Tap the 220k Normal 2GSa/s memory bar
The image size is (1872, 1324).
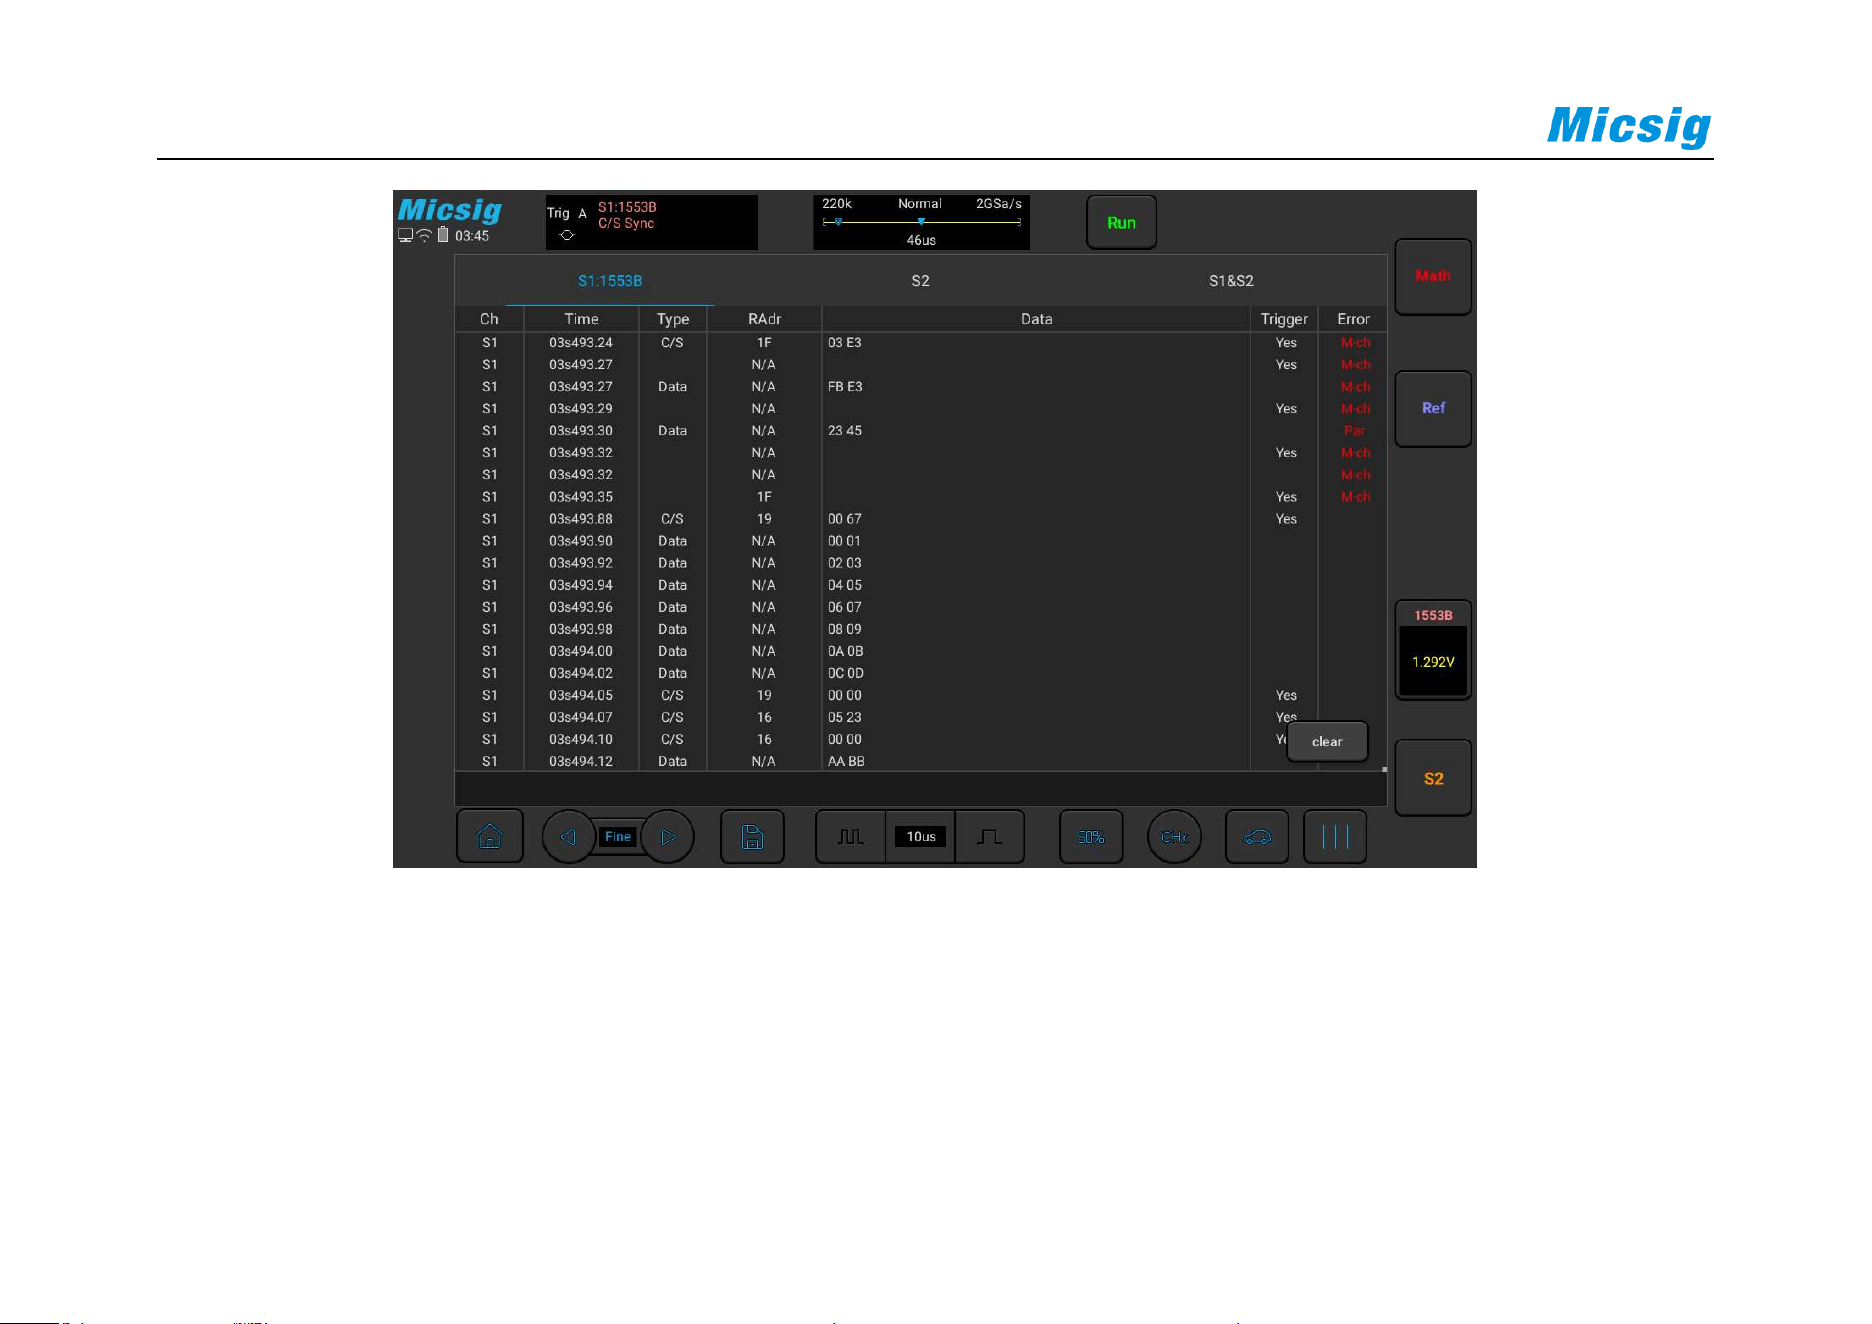coord(921,222)
